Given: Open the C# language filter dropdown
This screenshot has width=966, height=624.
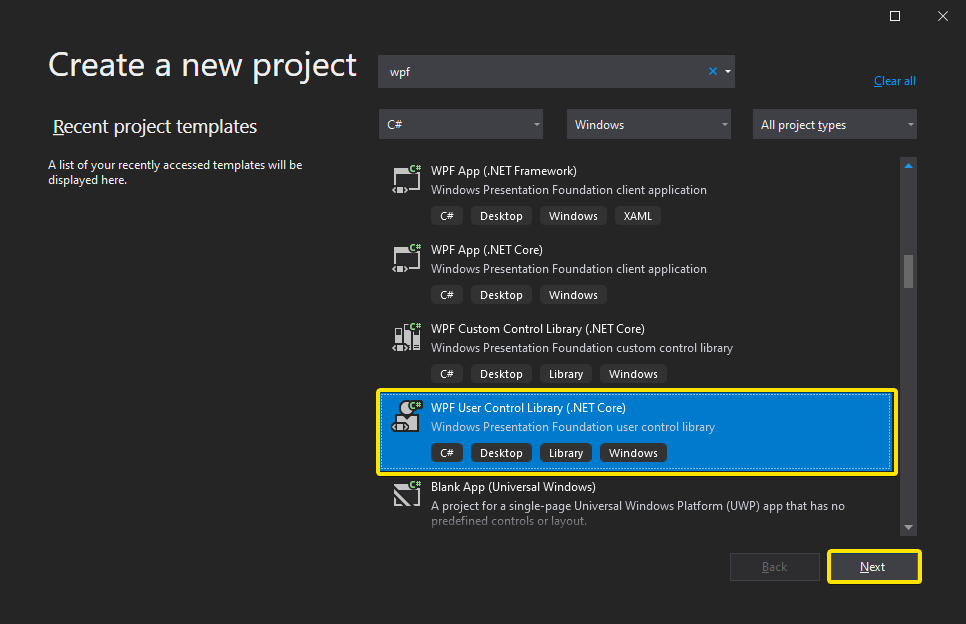Looking at the screenshot, I should click(x=461, y=124).
